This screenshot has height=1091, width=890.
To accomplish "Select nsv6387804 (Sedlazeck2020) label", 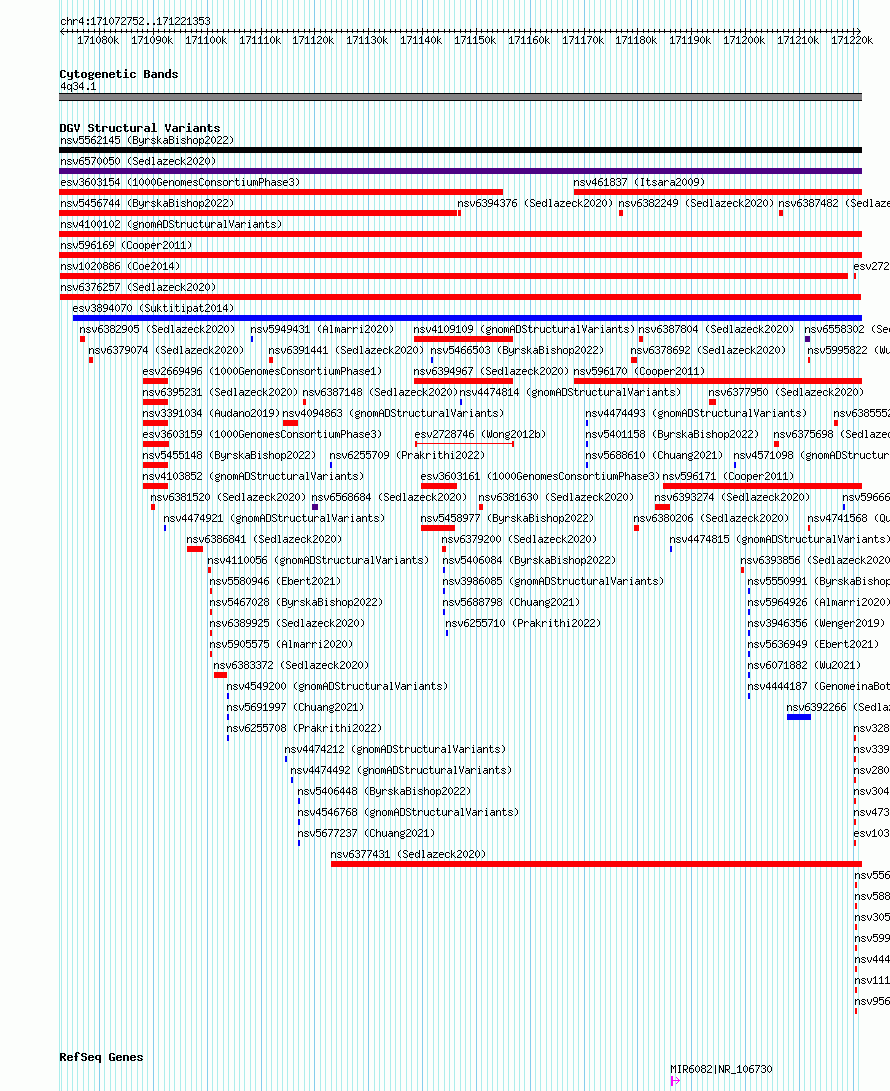I will 717,329.
